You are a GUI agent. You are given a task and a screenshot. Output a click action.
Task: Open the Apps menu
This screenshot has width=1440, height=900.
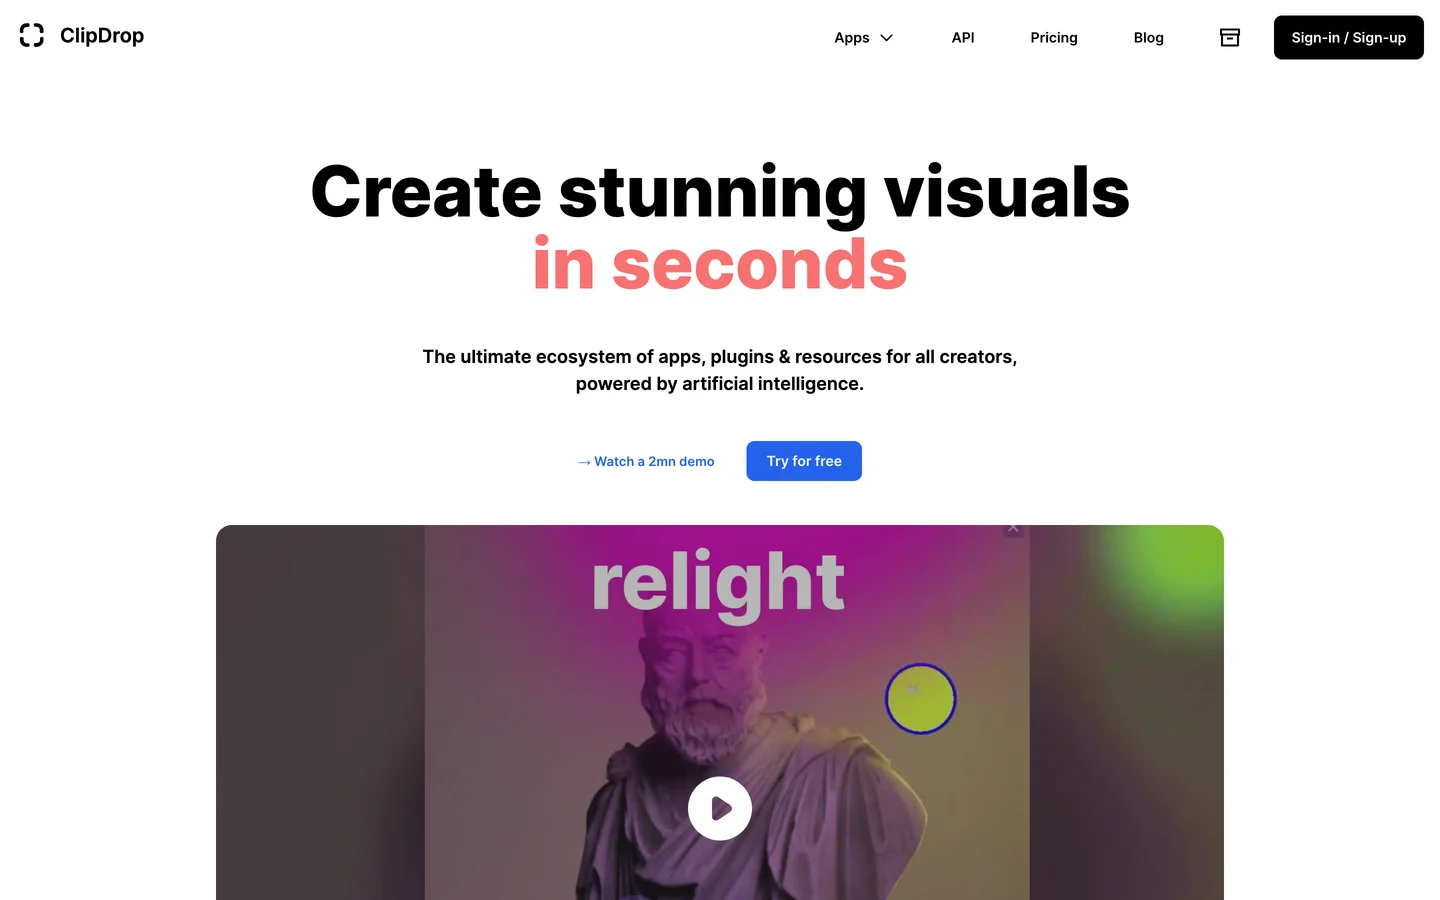click(x=864, y=37)
